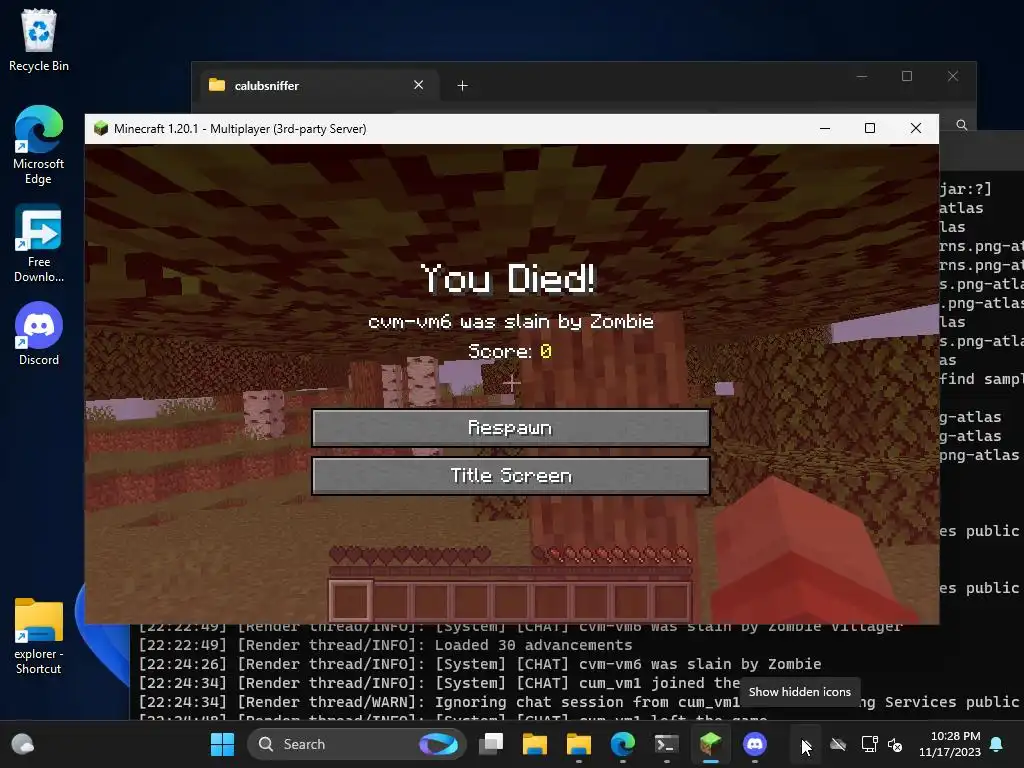
Task: Open the clock showing 10:28 PM
Action: (950, 744)
